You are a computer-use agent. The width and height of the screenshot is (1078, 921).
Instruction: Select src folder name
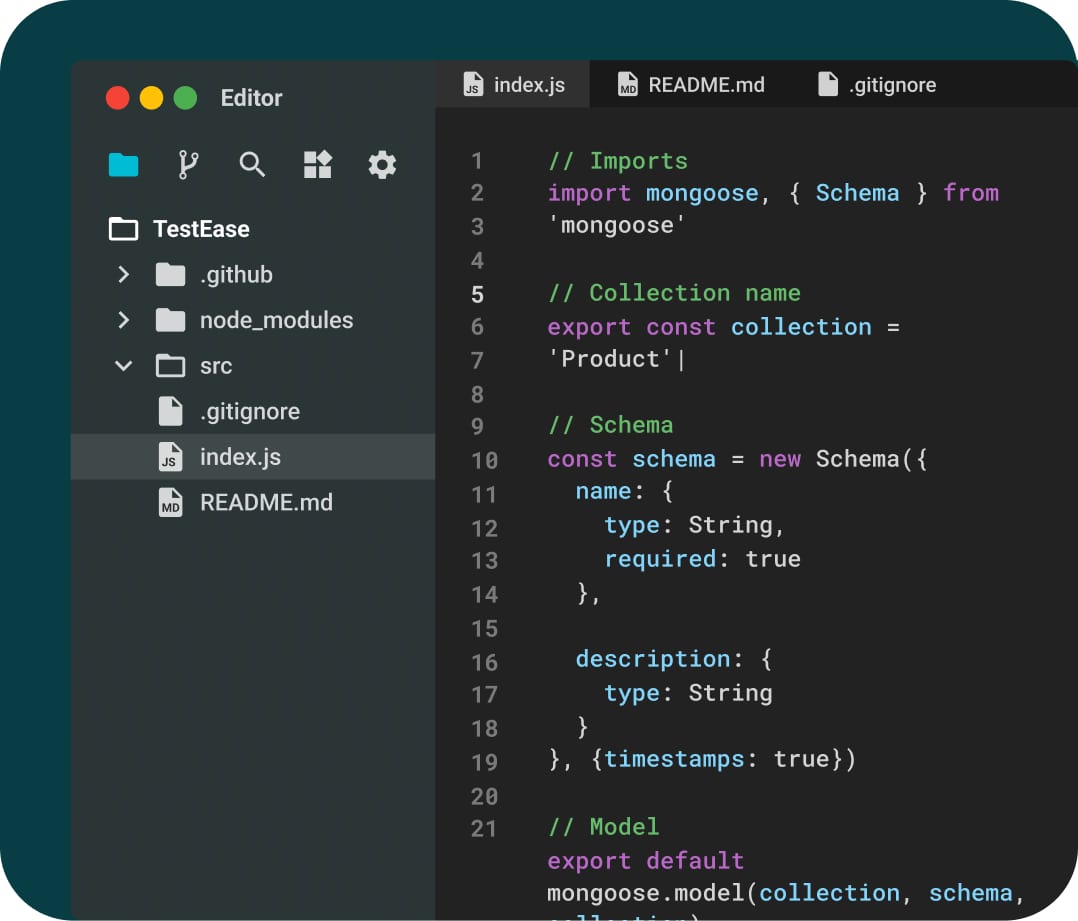pyautogui.click(x=216, y=366)
